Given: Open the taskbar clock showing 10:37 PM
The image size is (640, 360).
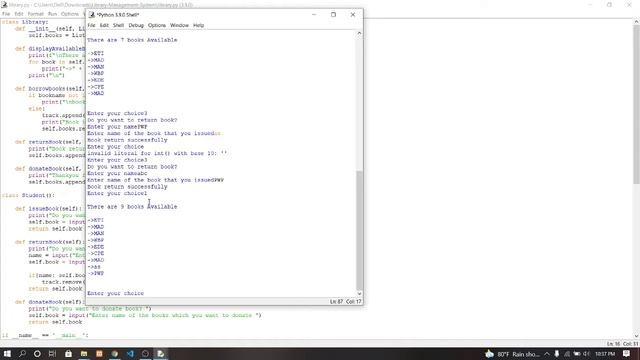Looking at the screenshot, I should coord(605,354).
